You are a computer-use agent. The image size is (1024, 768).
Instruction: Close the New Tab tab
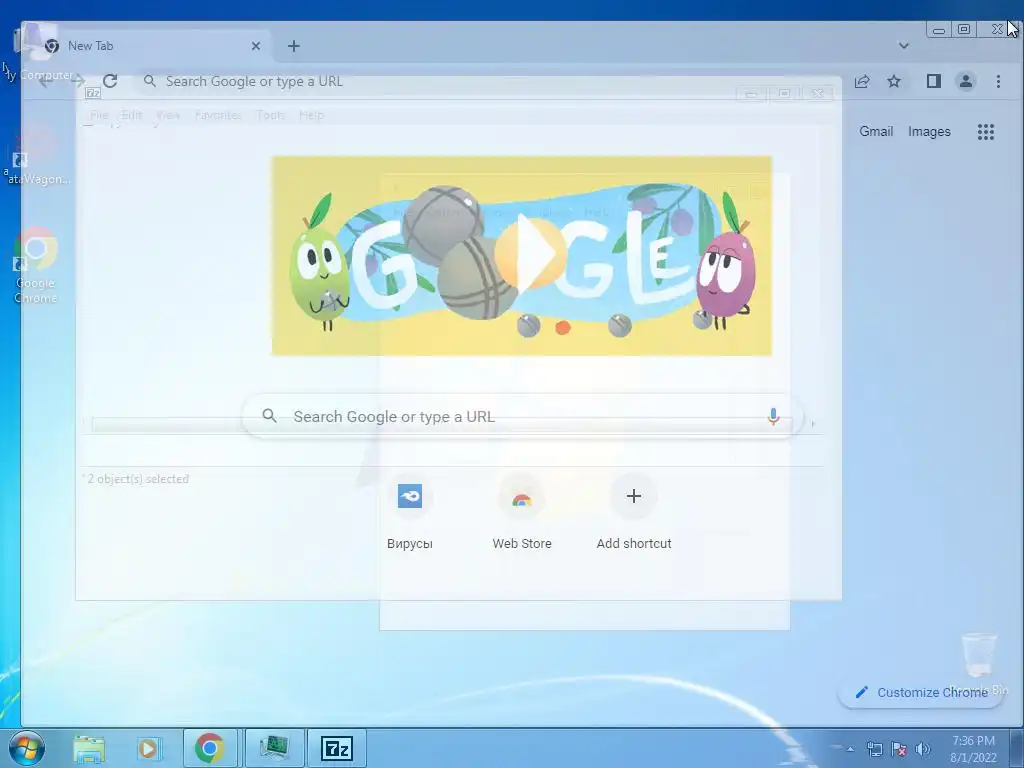coord(256,46)
